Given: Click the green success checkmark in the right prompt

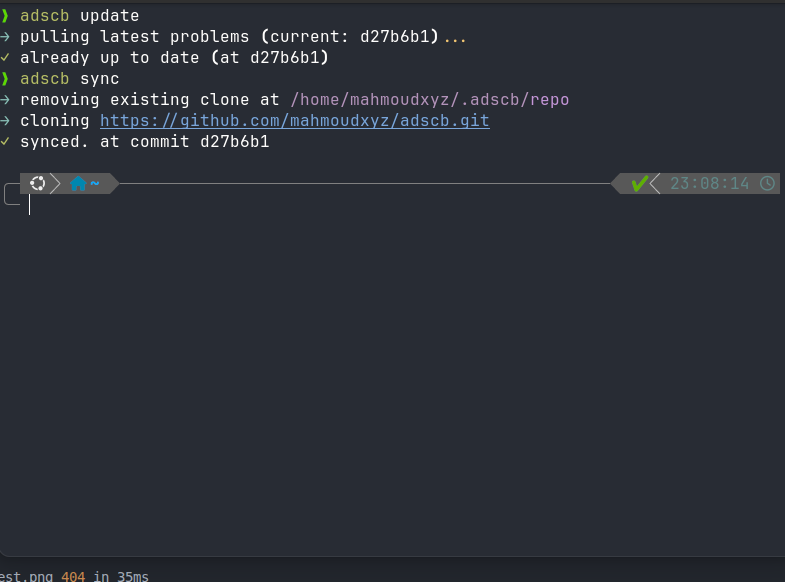Looking at the screenshot, I should pos(639,183).
